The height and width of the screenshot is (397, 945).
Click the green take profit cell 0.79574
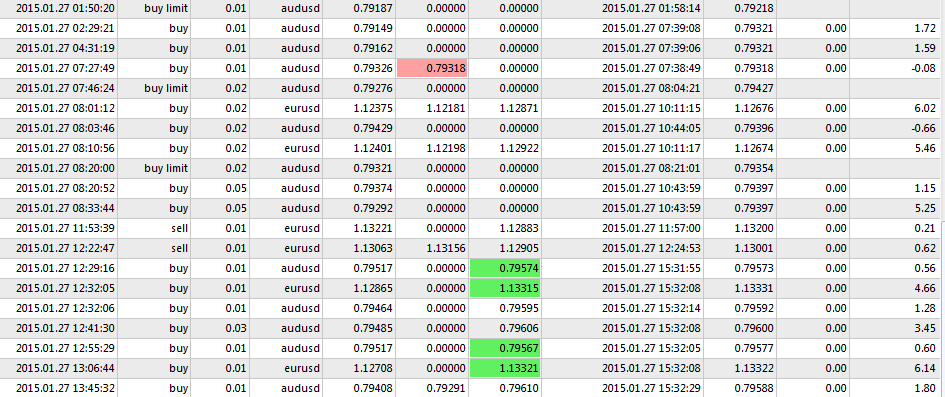pyautogui.click(x=504, y=268)
